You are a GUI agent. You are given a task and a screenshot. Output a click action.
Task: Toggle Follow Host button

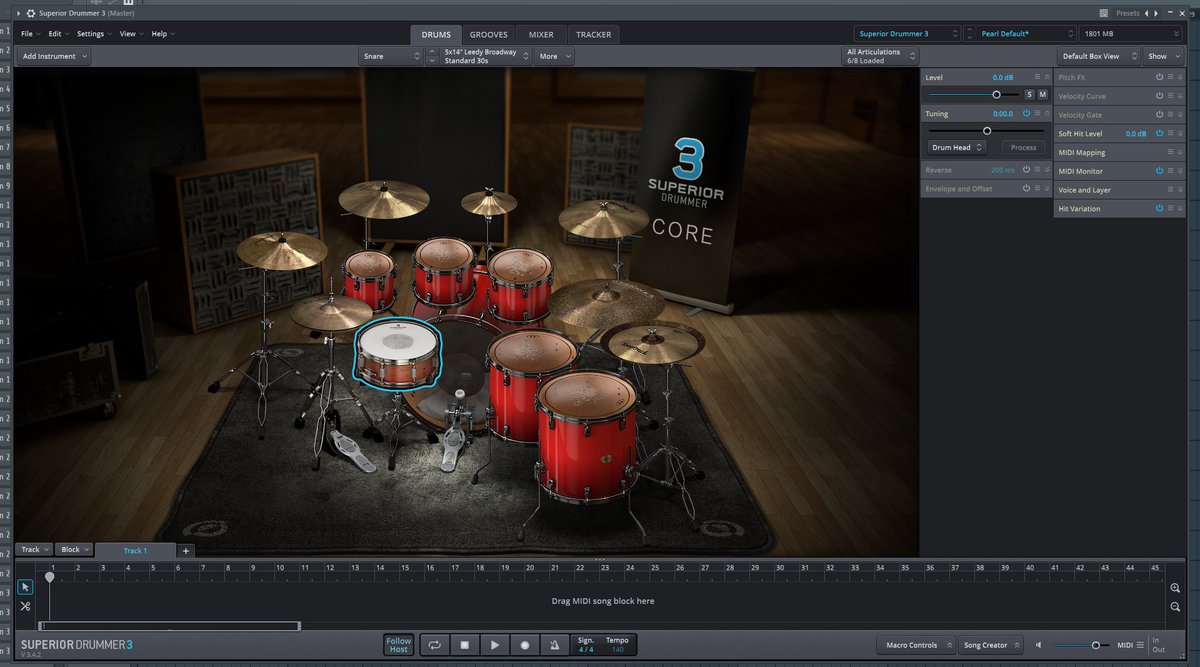click(x=398, y=645)
